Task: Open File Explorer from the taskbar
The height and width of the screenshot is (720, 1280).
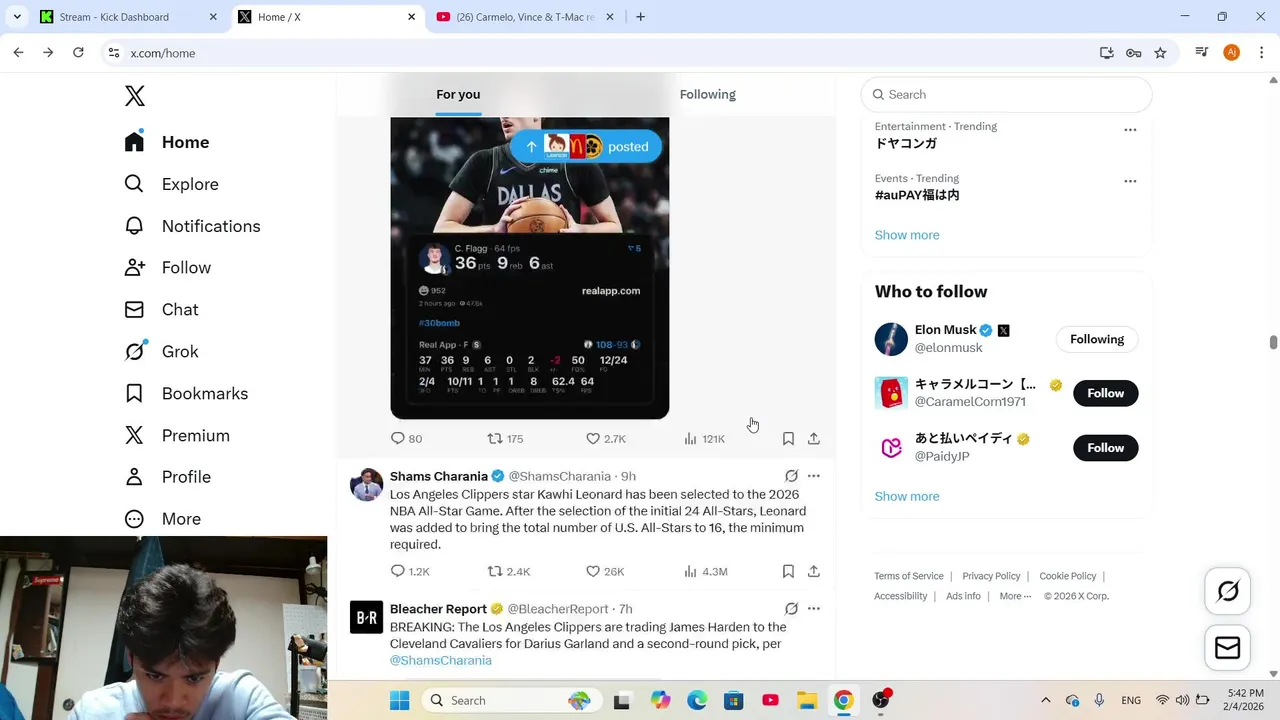Action: [807, 700]
